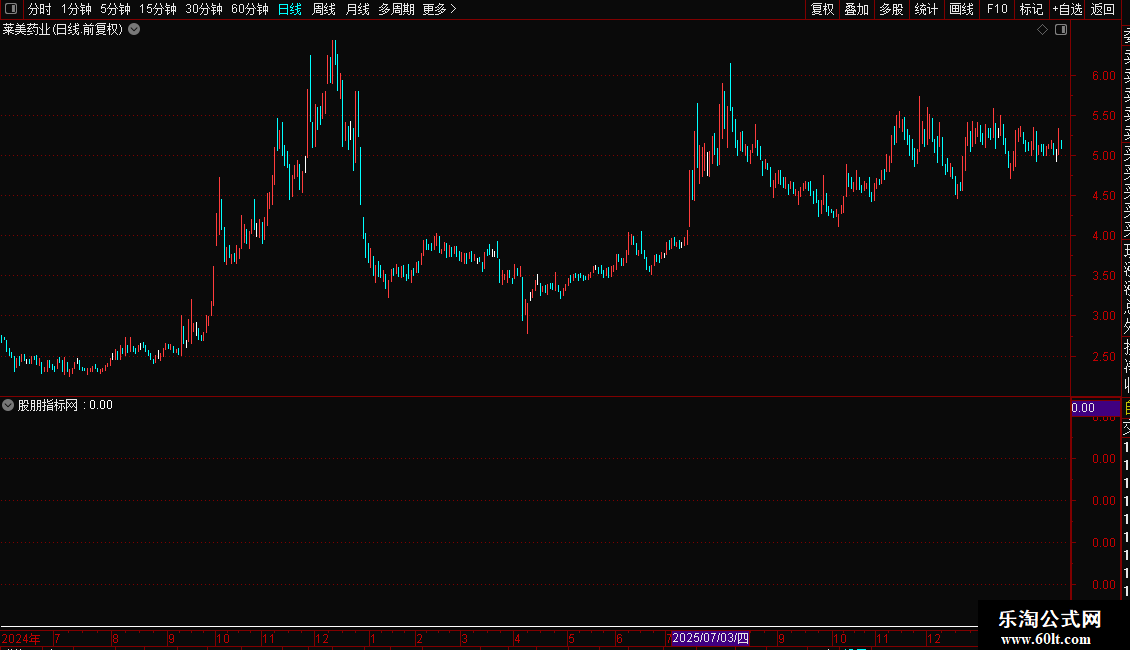The height and width of the screenshot is (650, 1130).
Task: Click the diamond icon in chart corner
Action: point(1042,30)
